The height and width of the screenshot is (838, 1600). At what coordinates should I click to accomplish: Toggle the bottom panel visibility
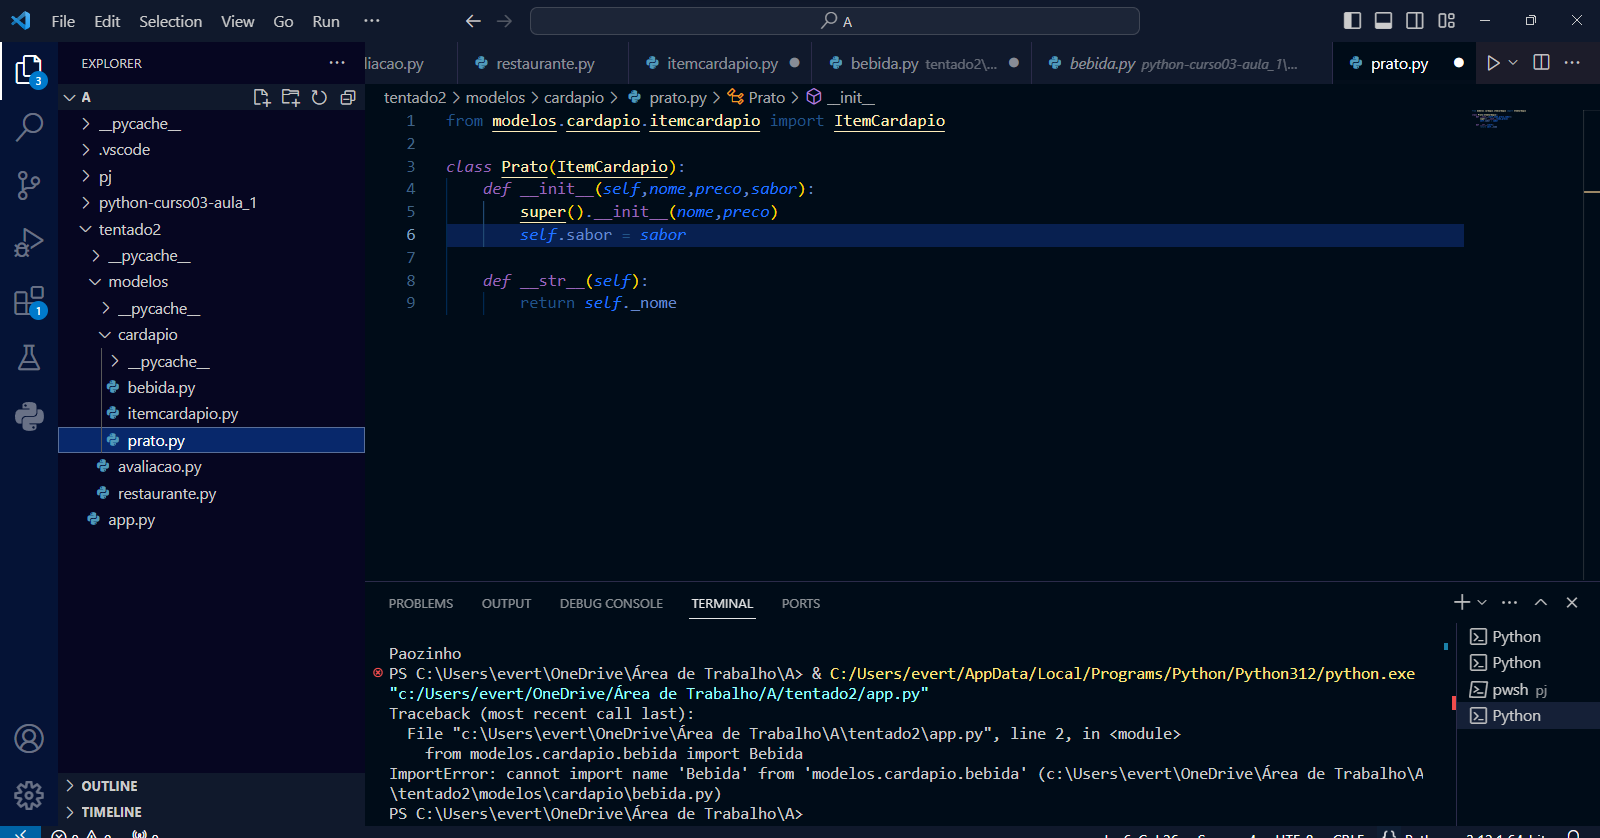(x=1384, y=21)
